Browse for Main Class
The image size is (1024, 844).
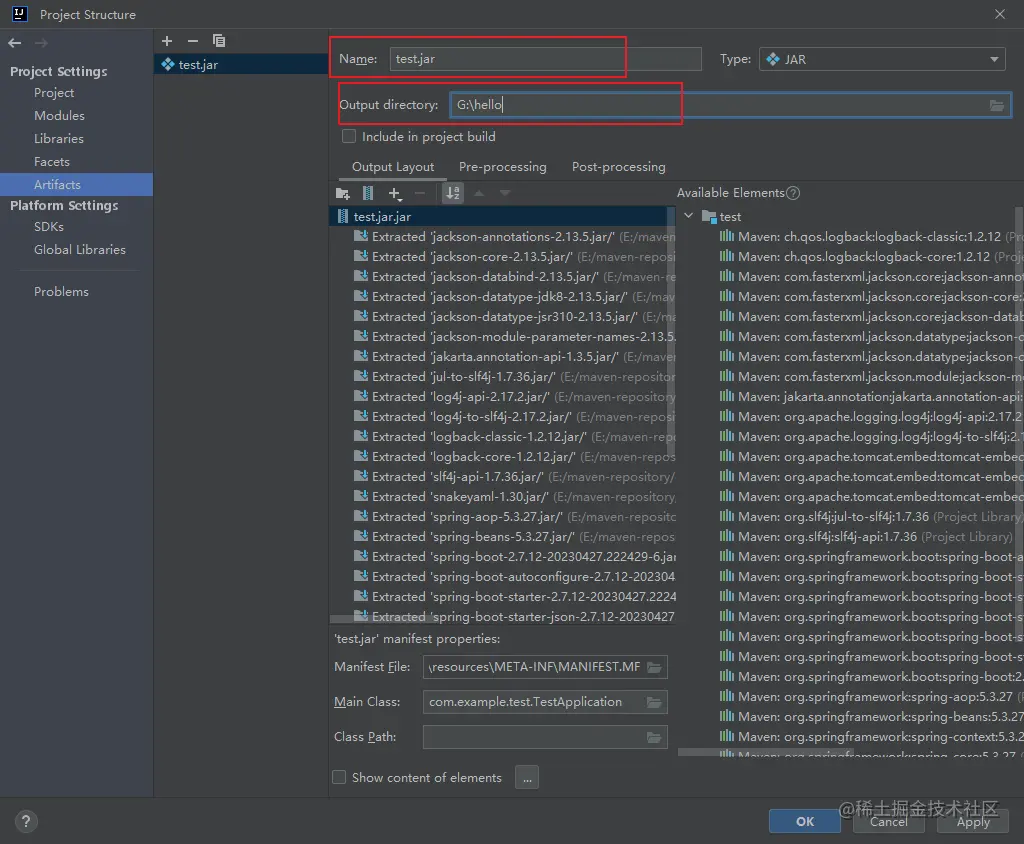(654, 702)
